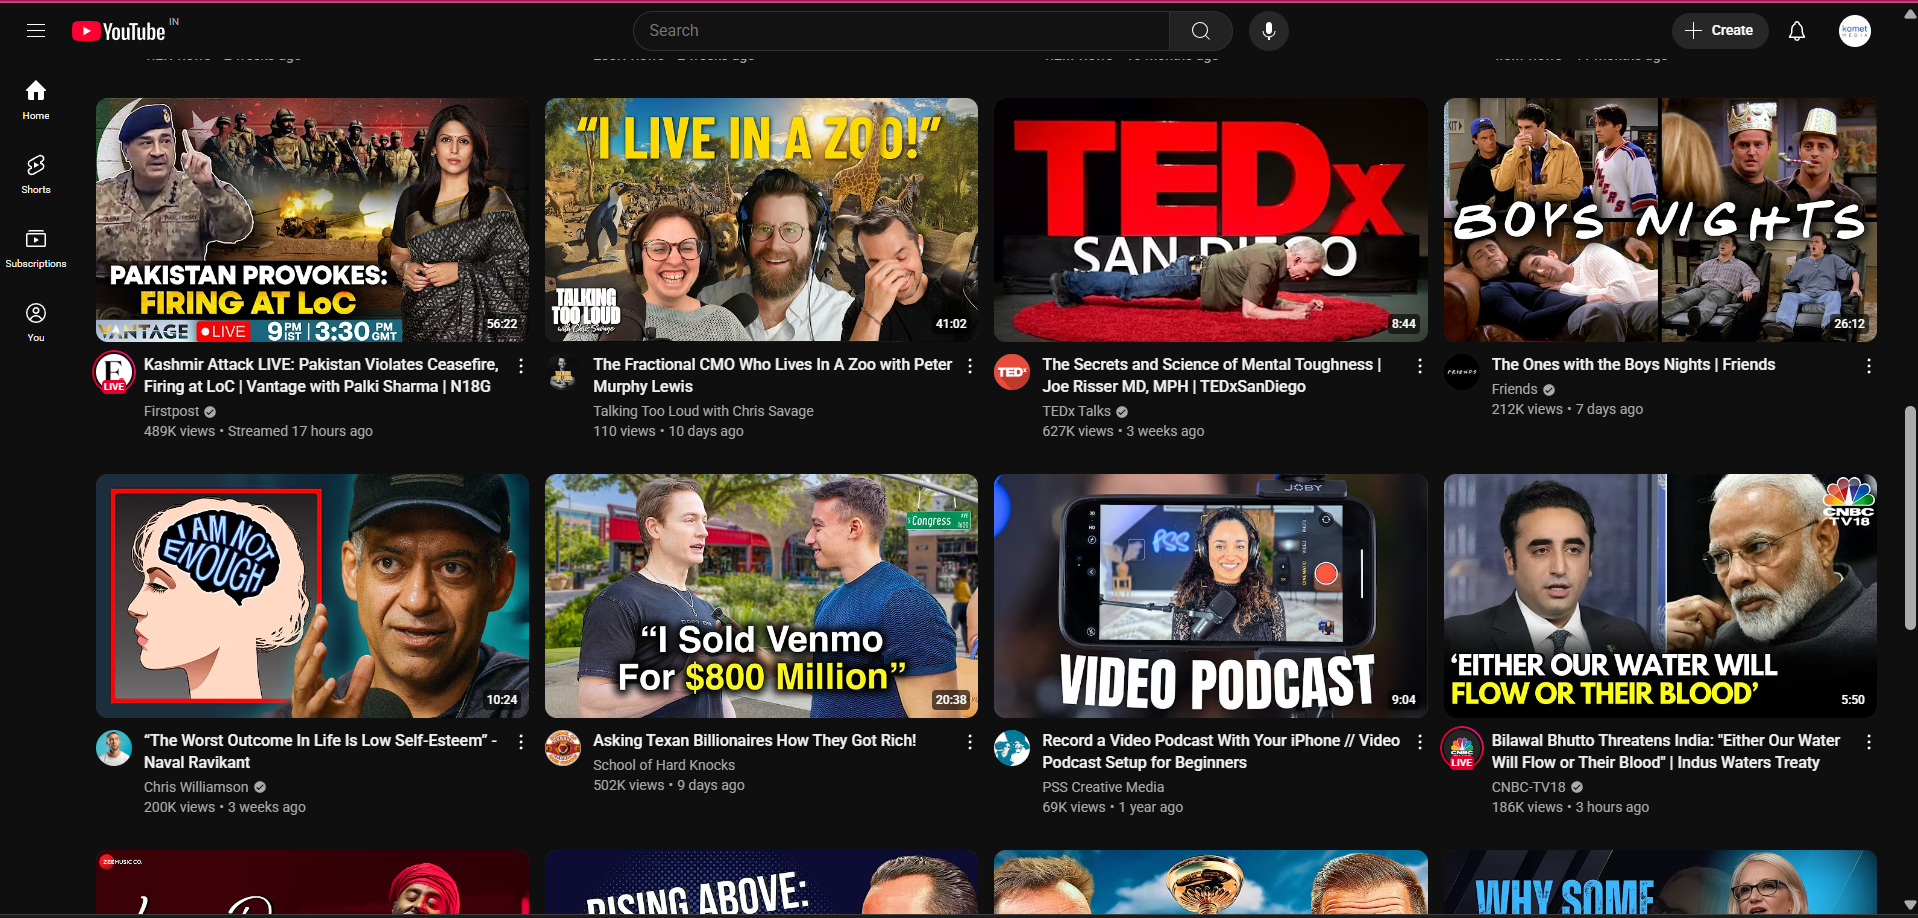Open Shorts in the sidebar
The width and height of the screenshot is (1918, 918).
point(36,174)
